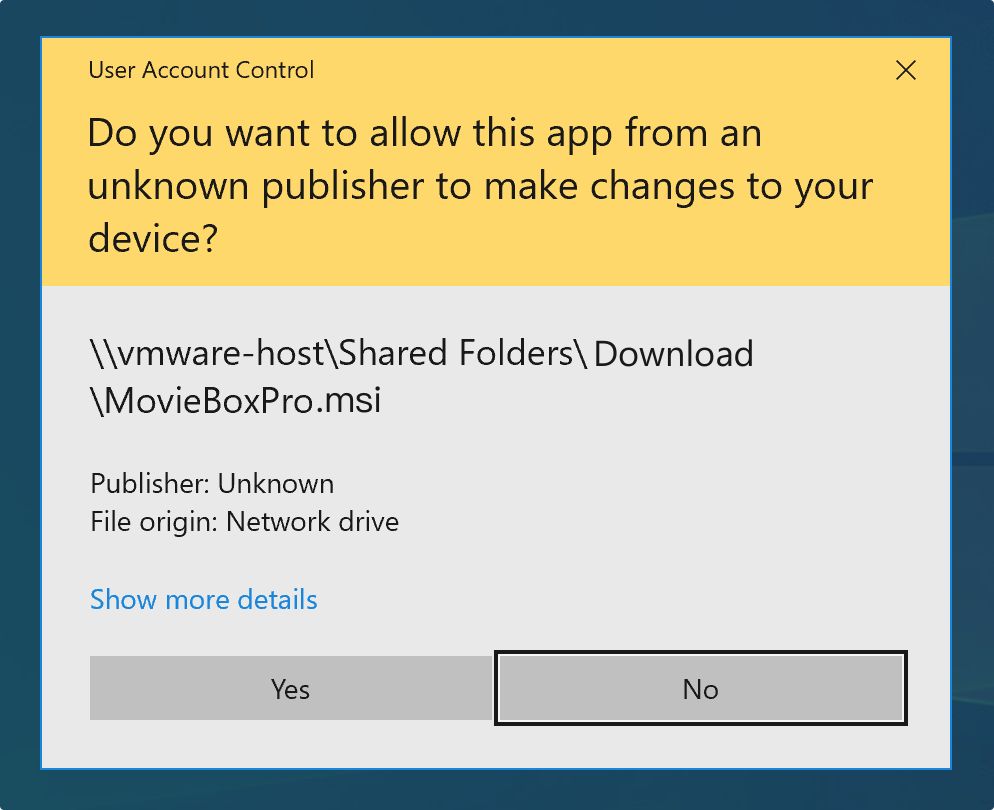Reveal certificate details via Show more details

(x=203, y=599)
